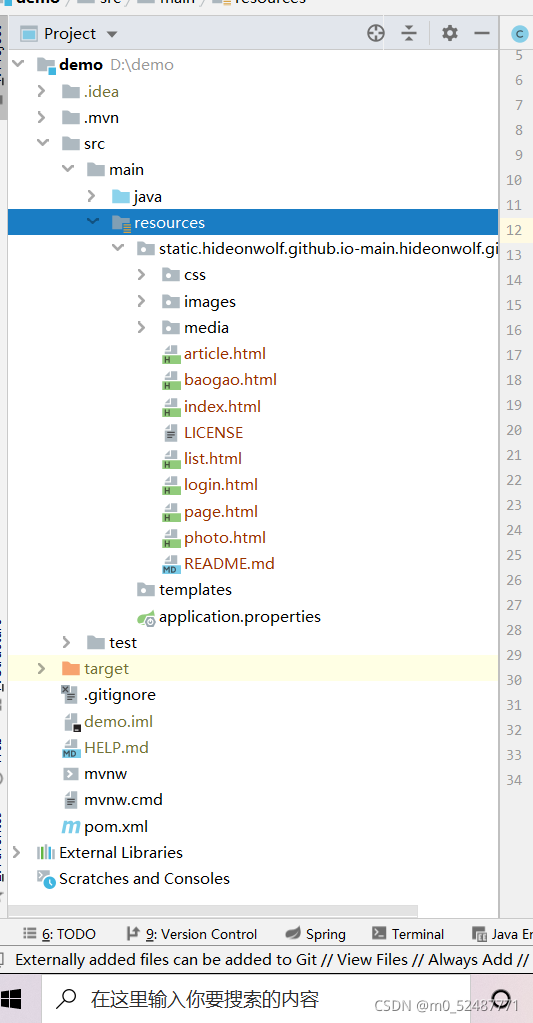The width and height of the screenshot is (533, 1023).
Task: Expand the target folder
Action: point(42,668)
